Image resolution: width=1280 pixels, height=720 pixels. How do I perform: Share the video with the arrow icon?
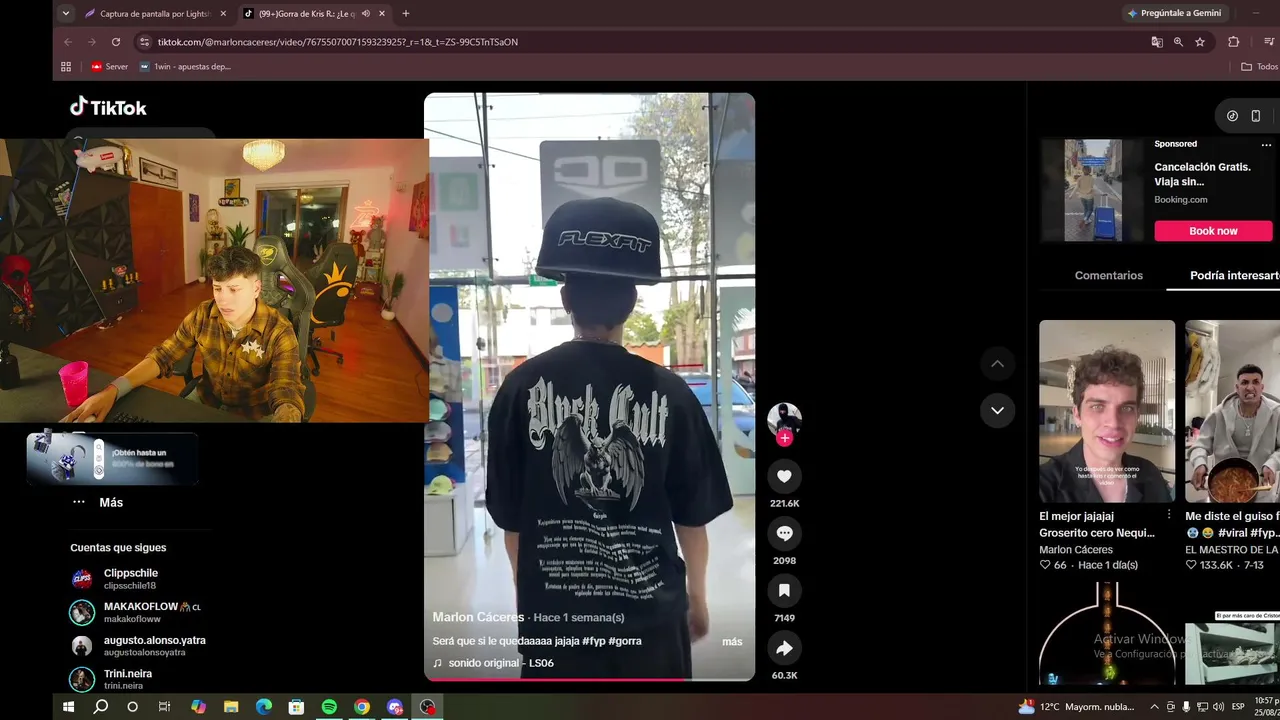[x=784, y=649]
